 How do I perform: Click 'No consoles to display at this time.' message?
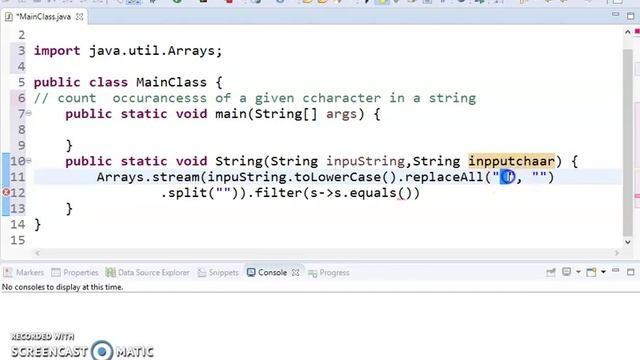62,287
